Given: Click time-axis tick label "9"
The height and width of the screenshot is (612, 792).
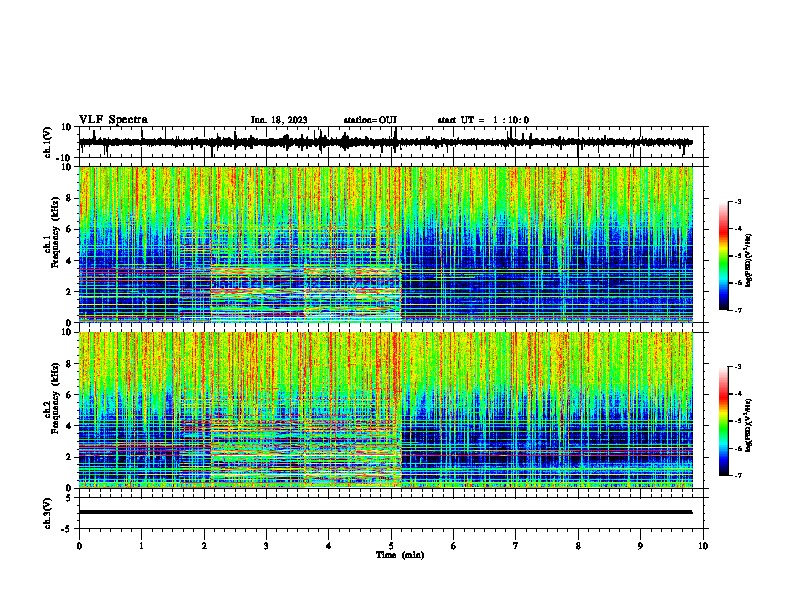Looking at the screenshot, I should point(640,546).
